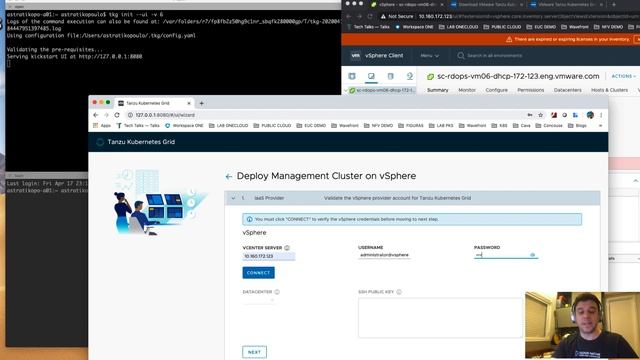Open Concourse bookmark folder in front browser
This screenshot has height=360, width=640.
click(549, 126)
